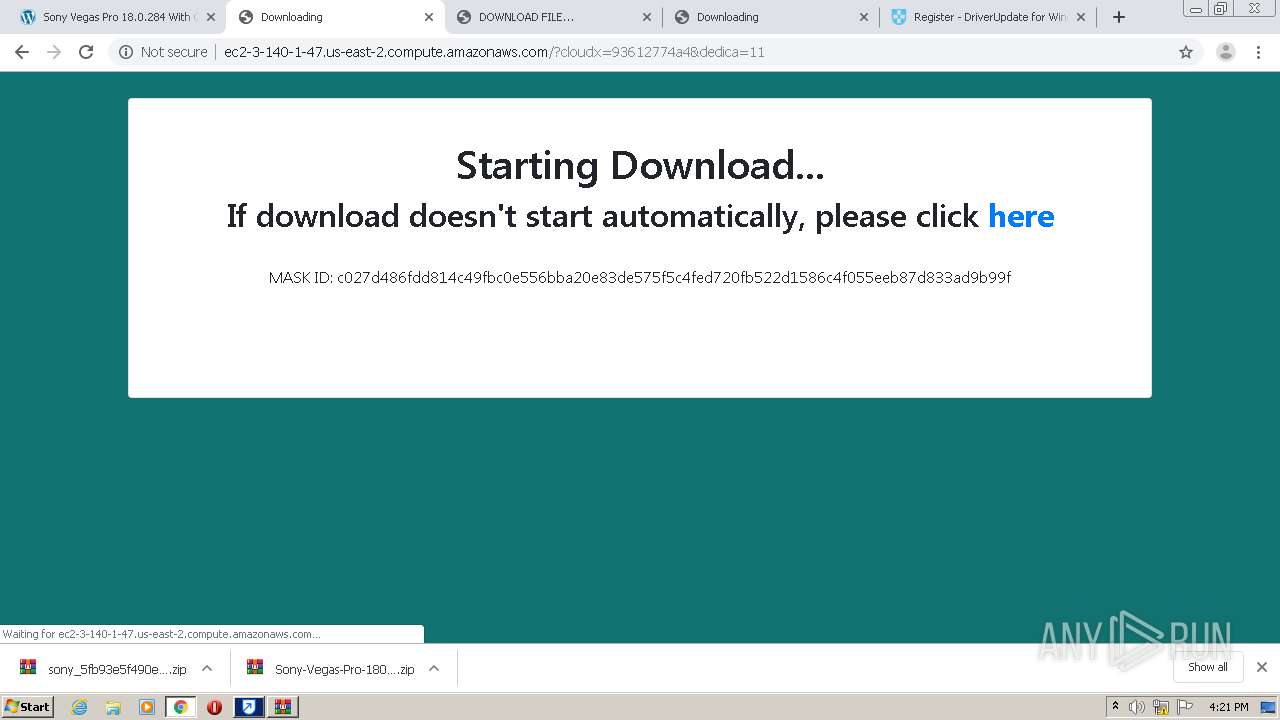Viewport: 1280px width, 720px height.
Task: Close the Register - DriverUpdate tab
Action: pos(1081,17)
